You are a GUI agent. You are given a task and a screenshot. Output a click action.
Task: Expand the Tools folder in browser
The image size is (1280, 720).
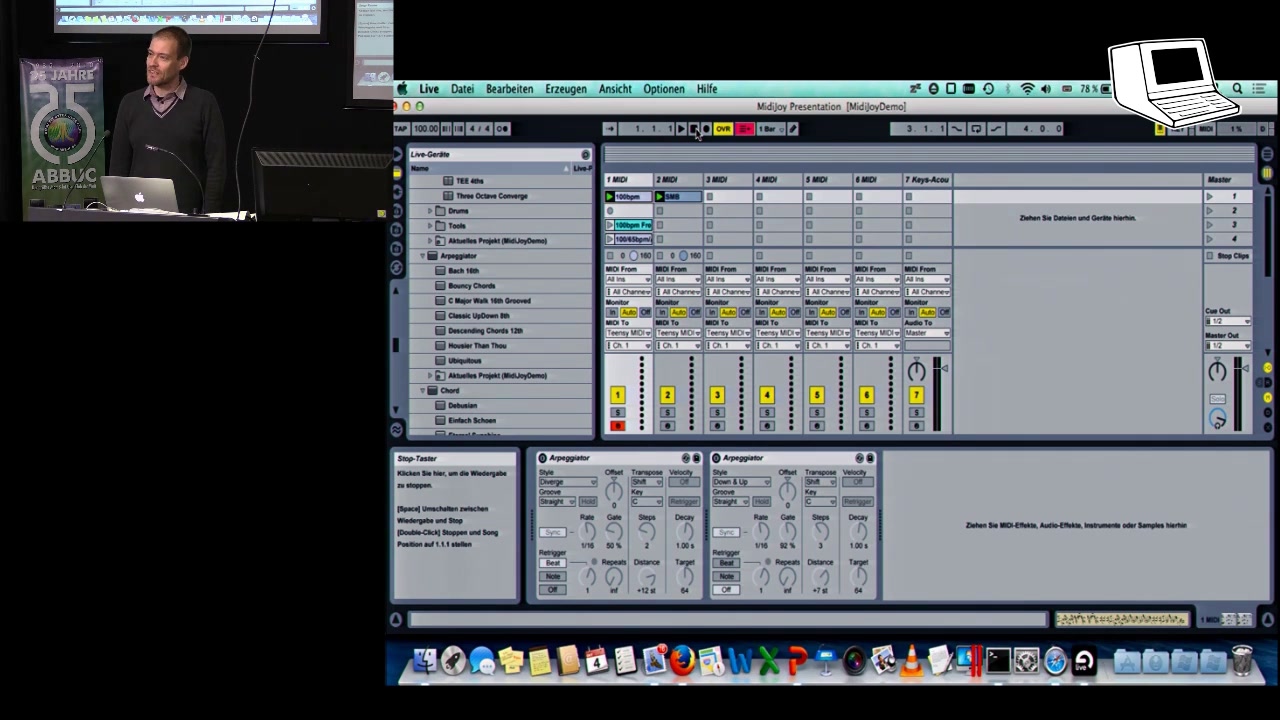(x=430, y=226)
